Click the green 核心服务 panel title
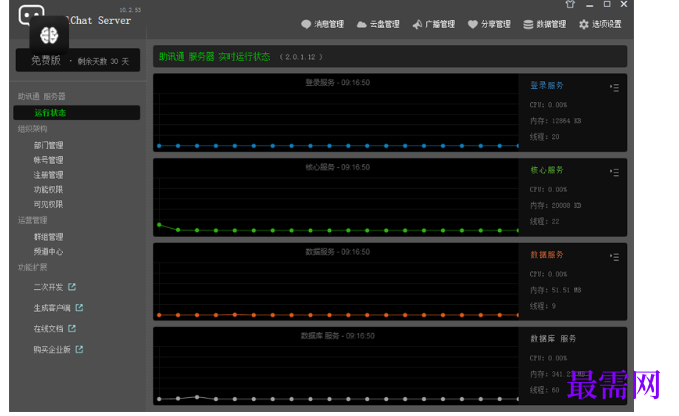The width and height of the screenshot is (679, 416). pyautogui.click(x=546, y=170)
